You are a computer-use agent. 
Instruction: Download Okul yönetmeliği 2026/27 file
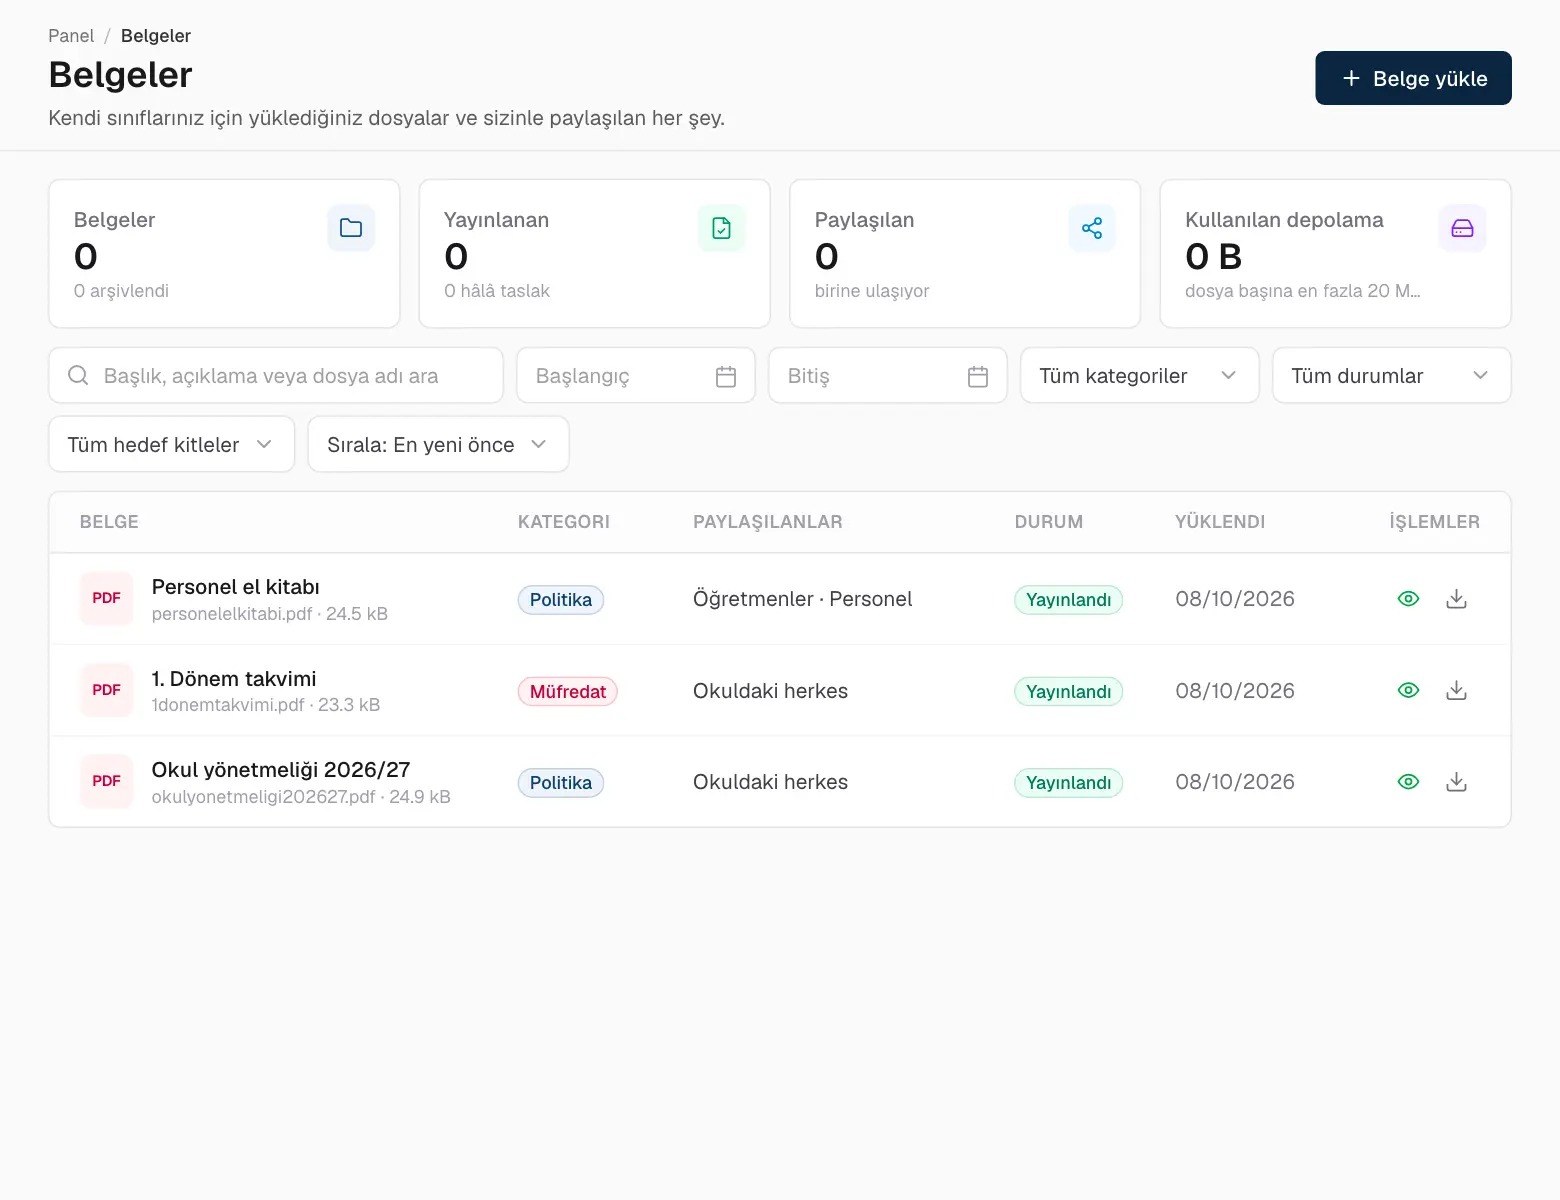(1457, 782)
